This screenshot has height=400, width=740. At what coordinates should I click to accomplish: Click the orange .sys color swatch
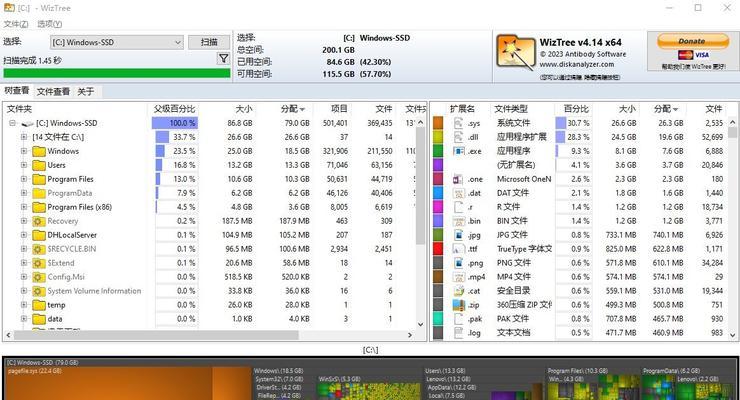438,123
